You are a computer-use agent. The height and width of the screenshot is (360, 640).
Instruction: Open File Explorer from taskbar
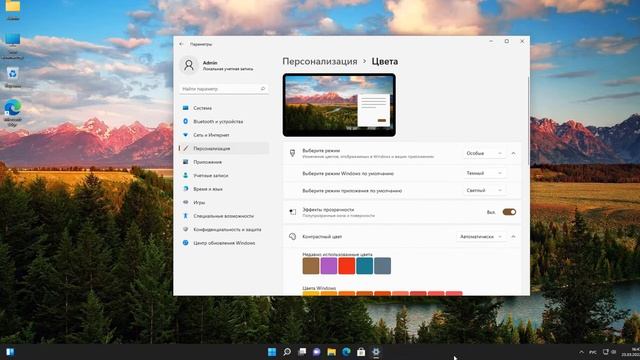[331, 352]
